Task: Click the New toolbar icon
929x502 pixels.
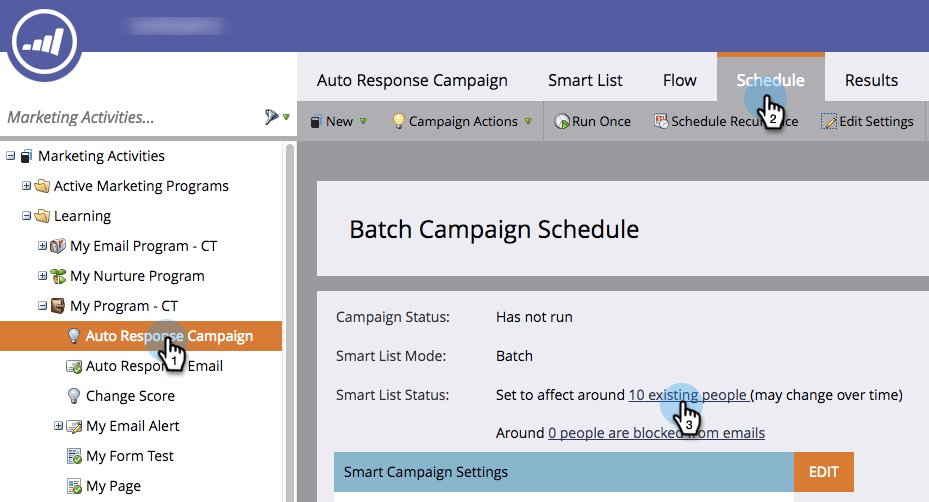Action: coord(316,121)
